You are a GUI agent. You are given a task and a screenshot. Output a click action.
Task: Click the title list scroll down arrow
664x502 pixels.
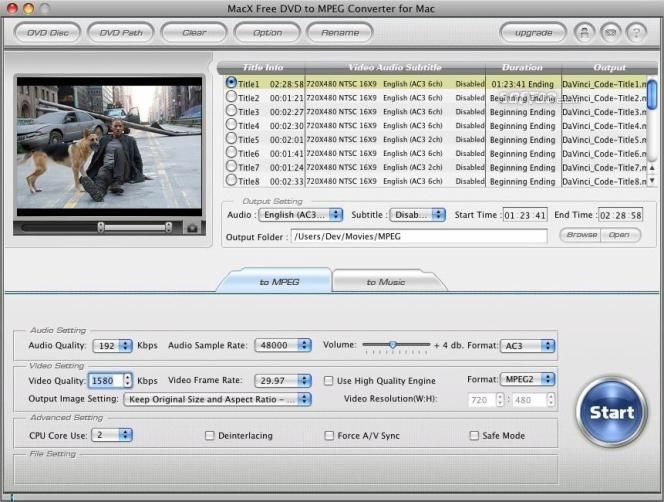(653, 180)
